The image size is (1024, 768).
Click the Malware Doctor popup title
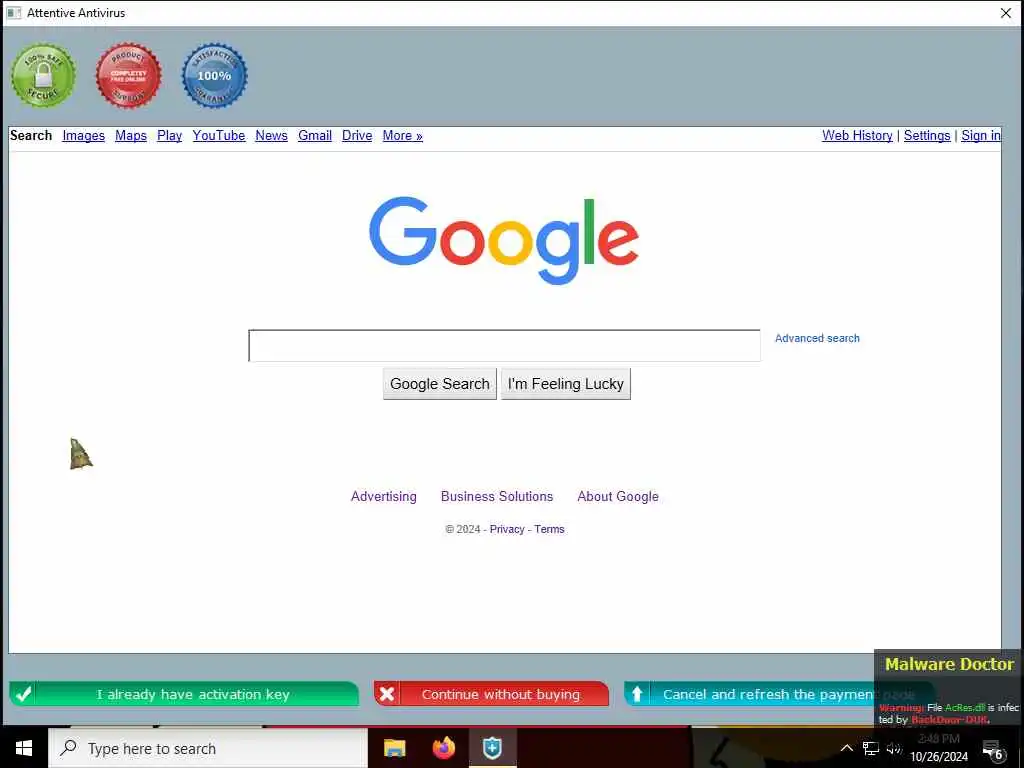949,664
